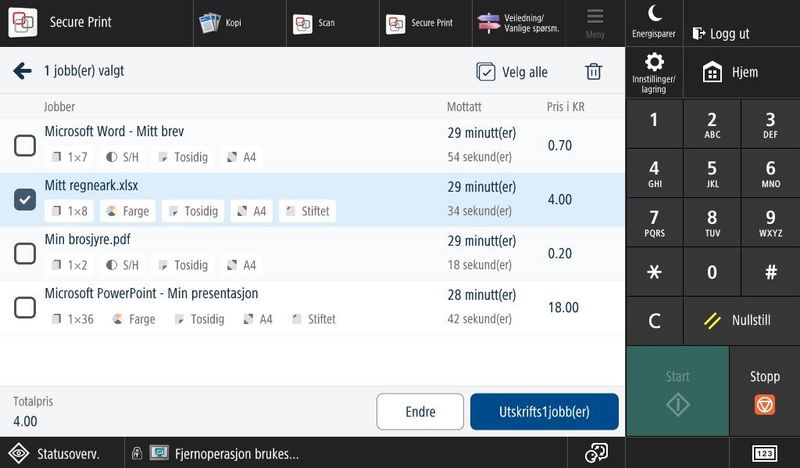This screenshot has height=468, width=800.
Task: Click Tosidig tag on Mitt regneark.xlsx
Action: coord(193,211)
